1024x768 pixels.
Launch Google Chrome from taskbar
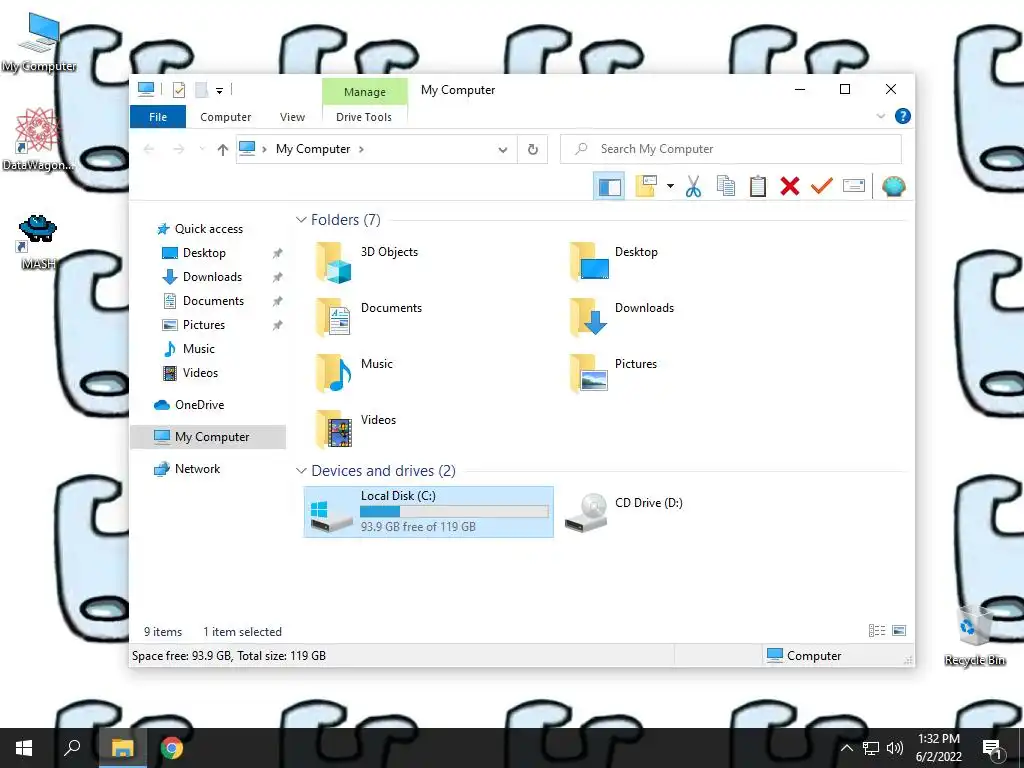coord(172,748)
